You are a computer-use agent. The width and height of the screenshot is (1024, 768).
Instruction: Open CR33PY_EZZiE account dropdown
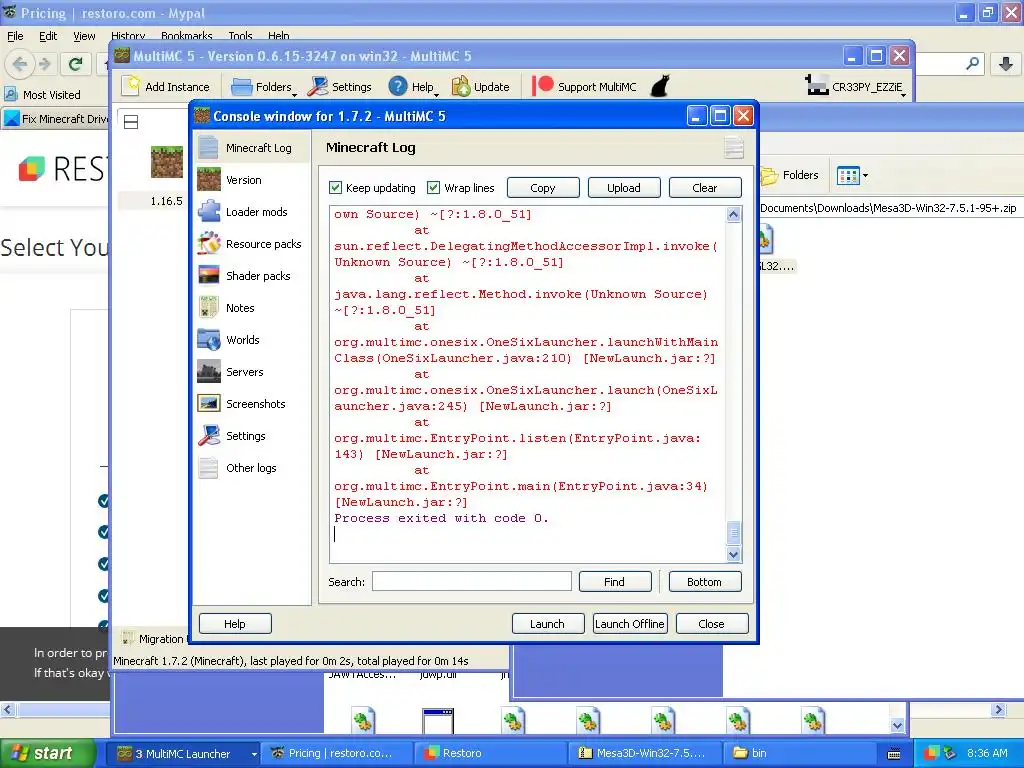pyautogui.click(x=856, y=87)
